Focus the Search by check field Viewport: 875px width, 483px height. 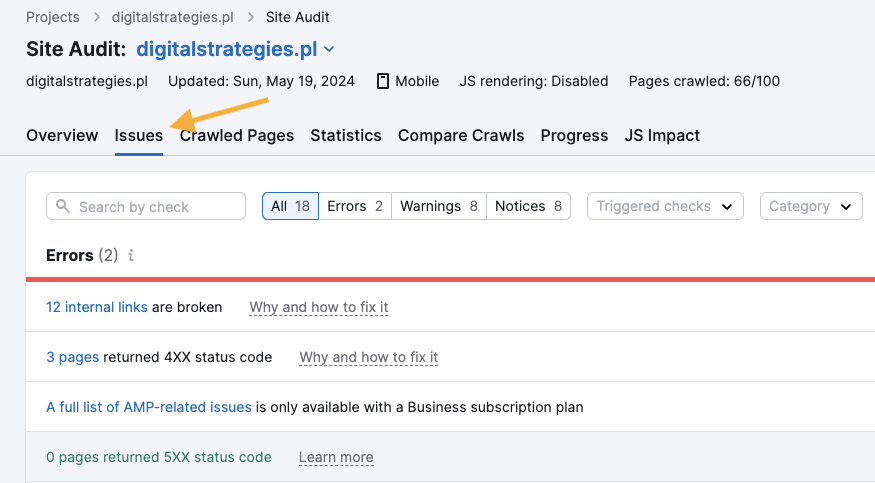(146, 206)
